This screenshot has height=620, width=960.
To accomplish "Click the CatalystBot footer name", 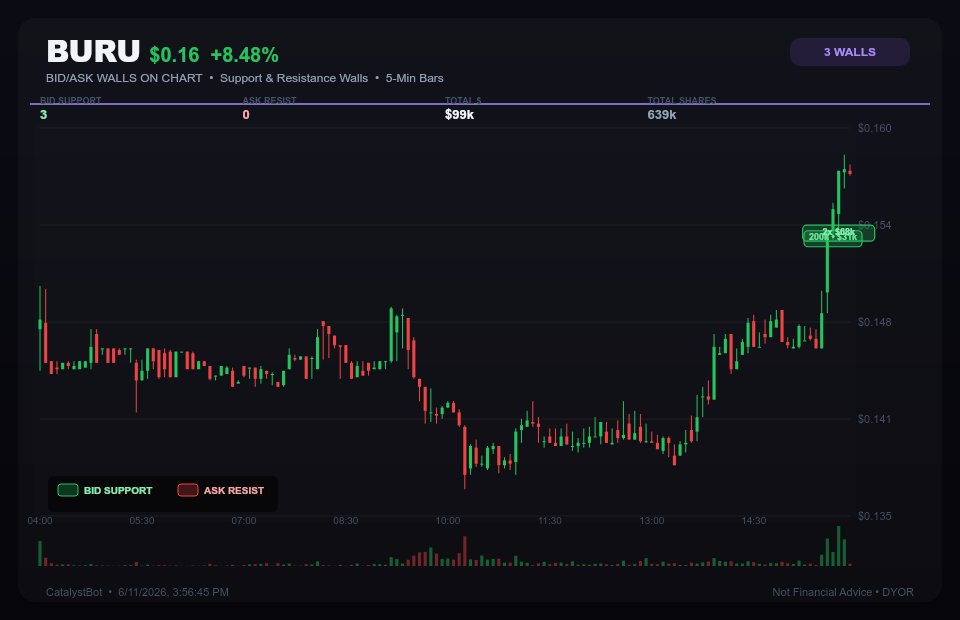I will tap(74, 592).
